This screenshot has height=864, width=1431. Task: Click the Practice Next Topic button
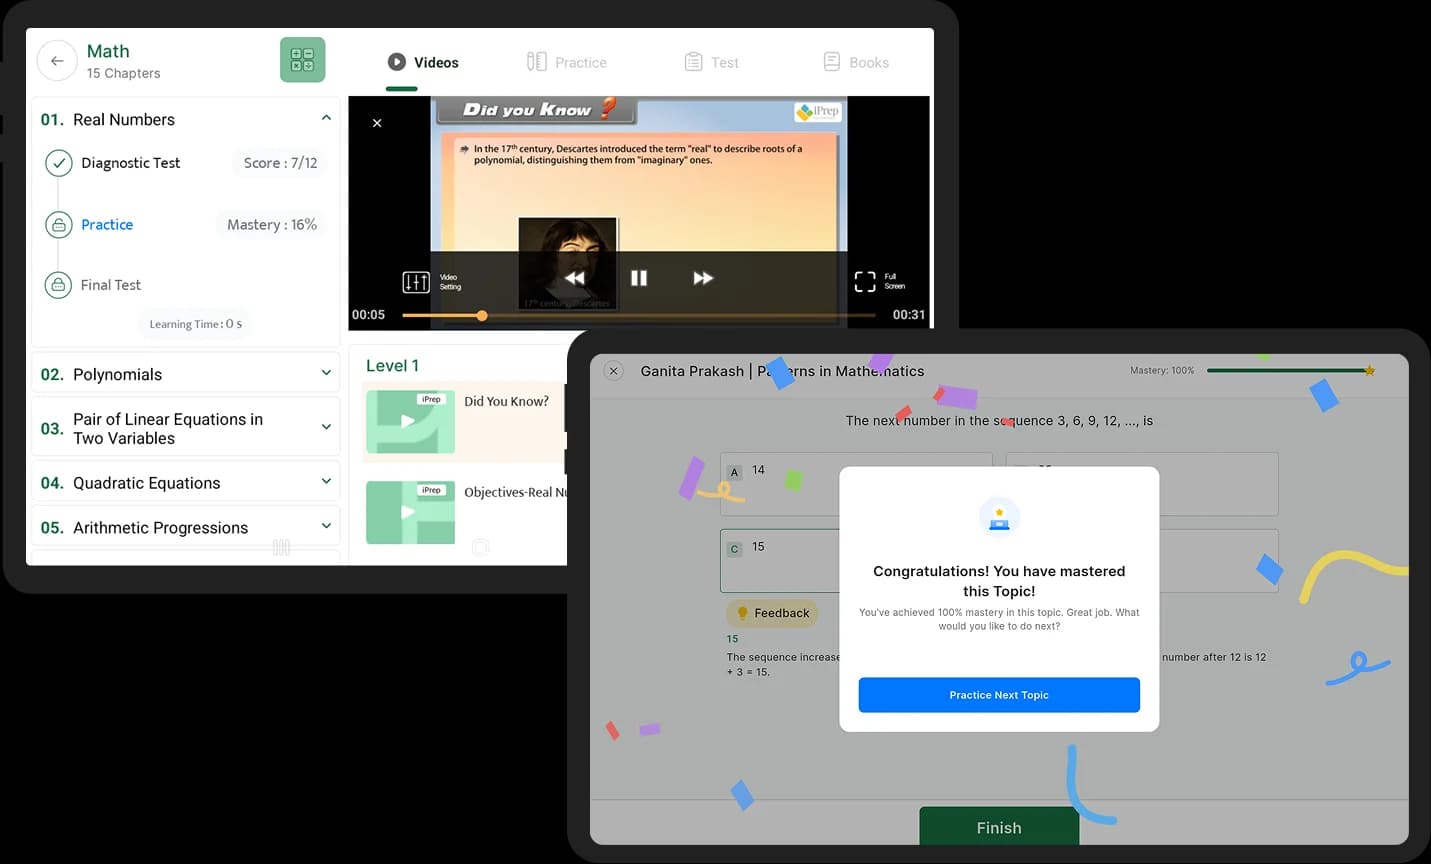pos(999,695)
